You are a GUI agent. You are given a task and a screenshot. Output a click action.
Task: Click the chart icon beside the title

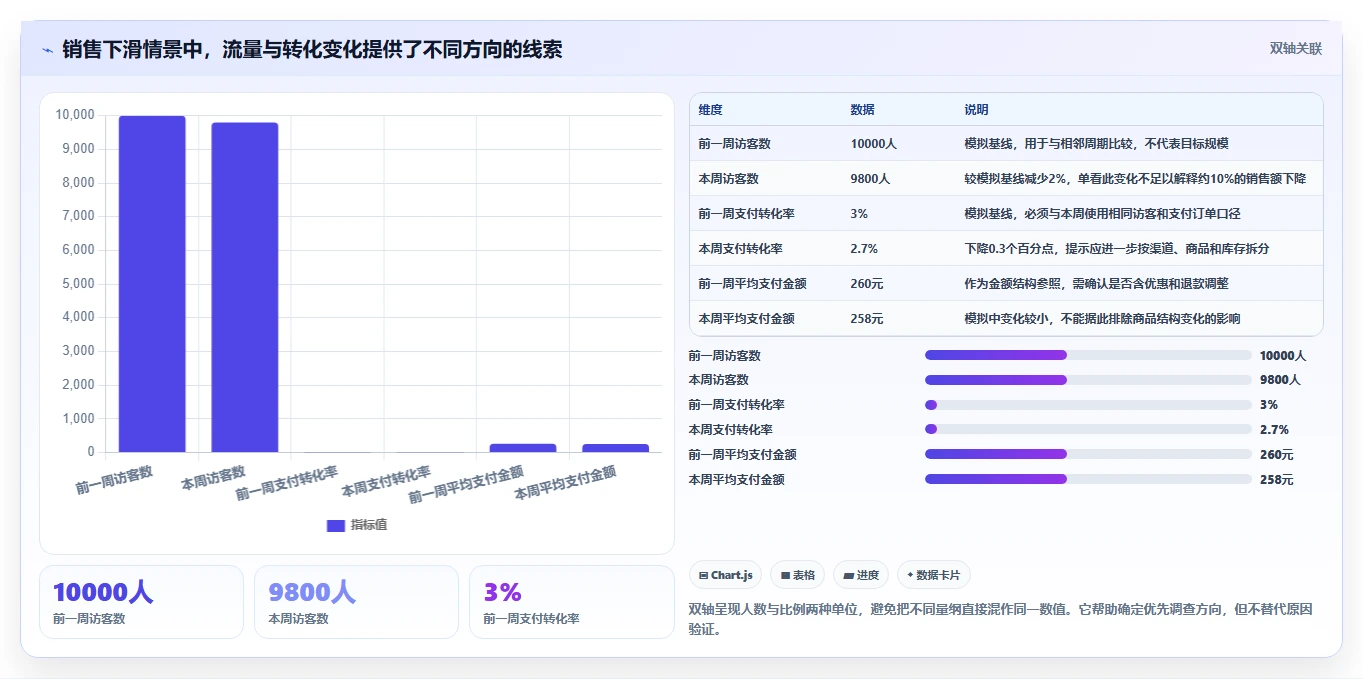pos(47,49)
